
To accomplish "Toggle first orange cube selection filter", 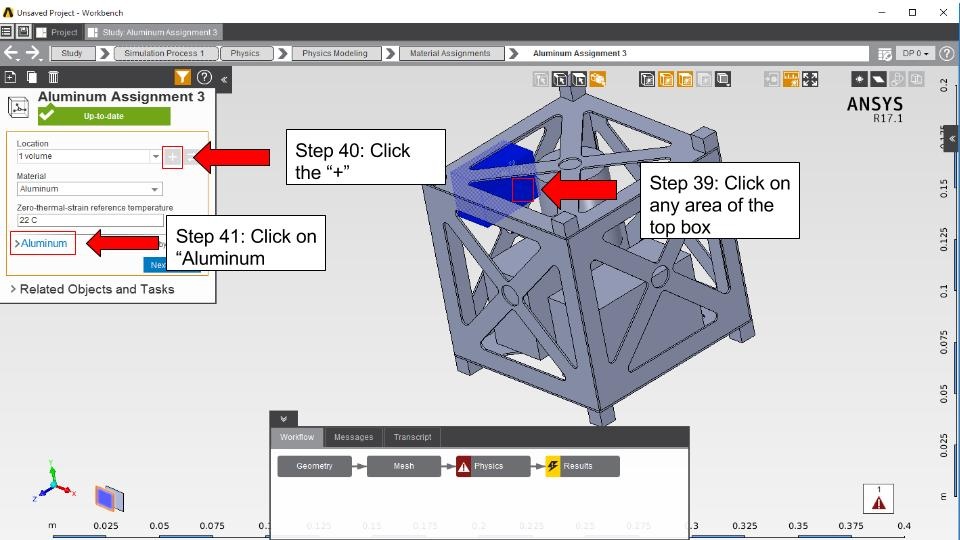I will pyautogui.click(x=666, y=79).
